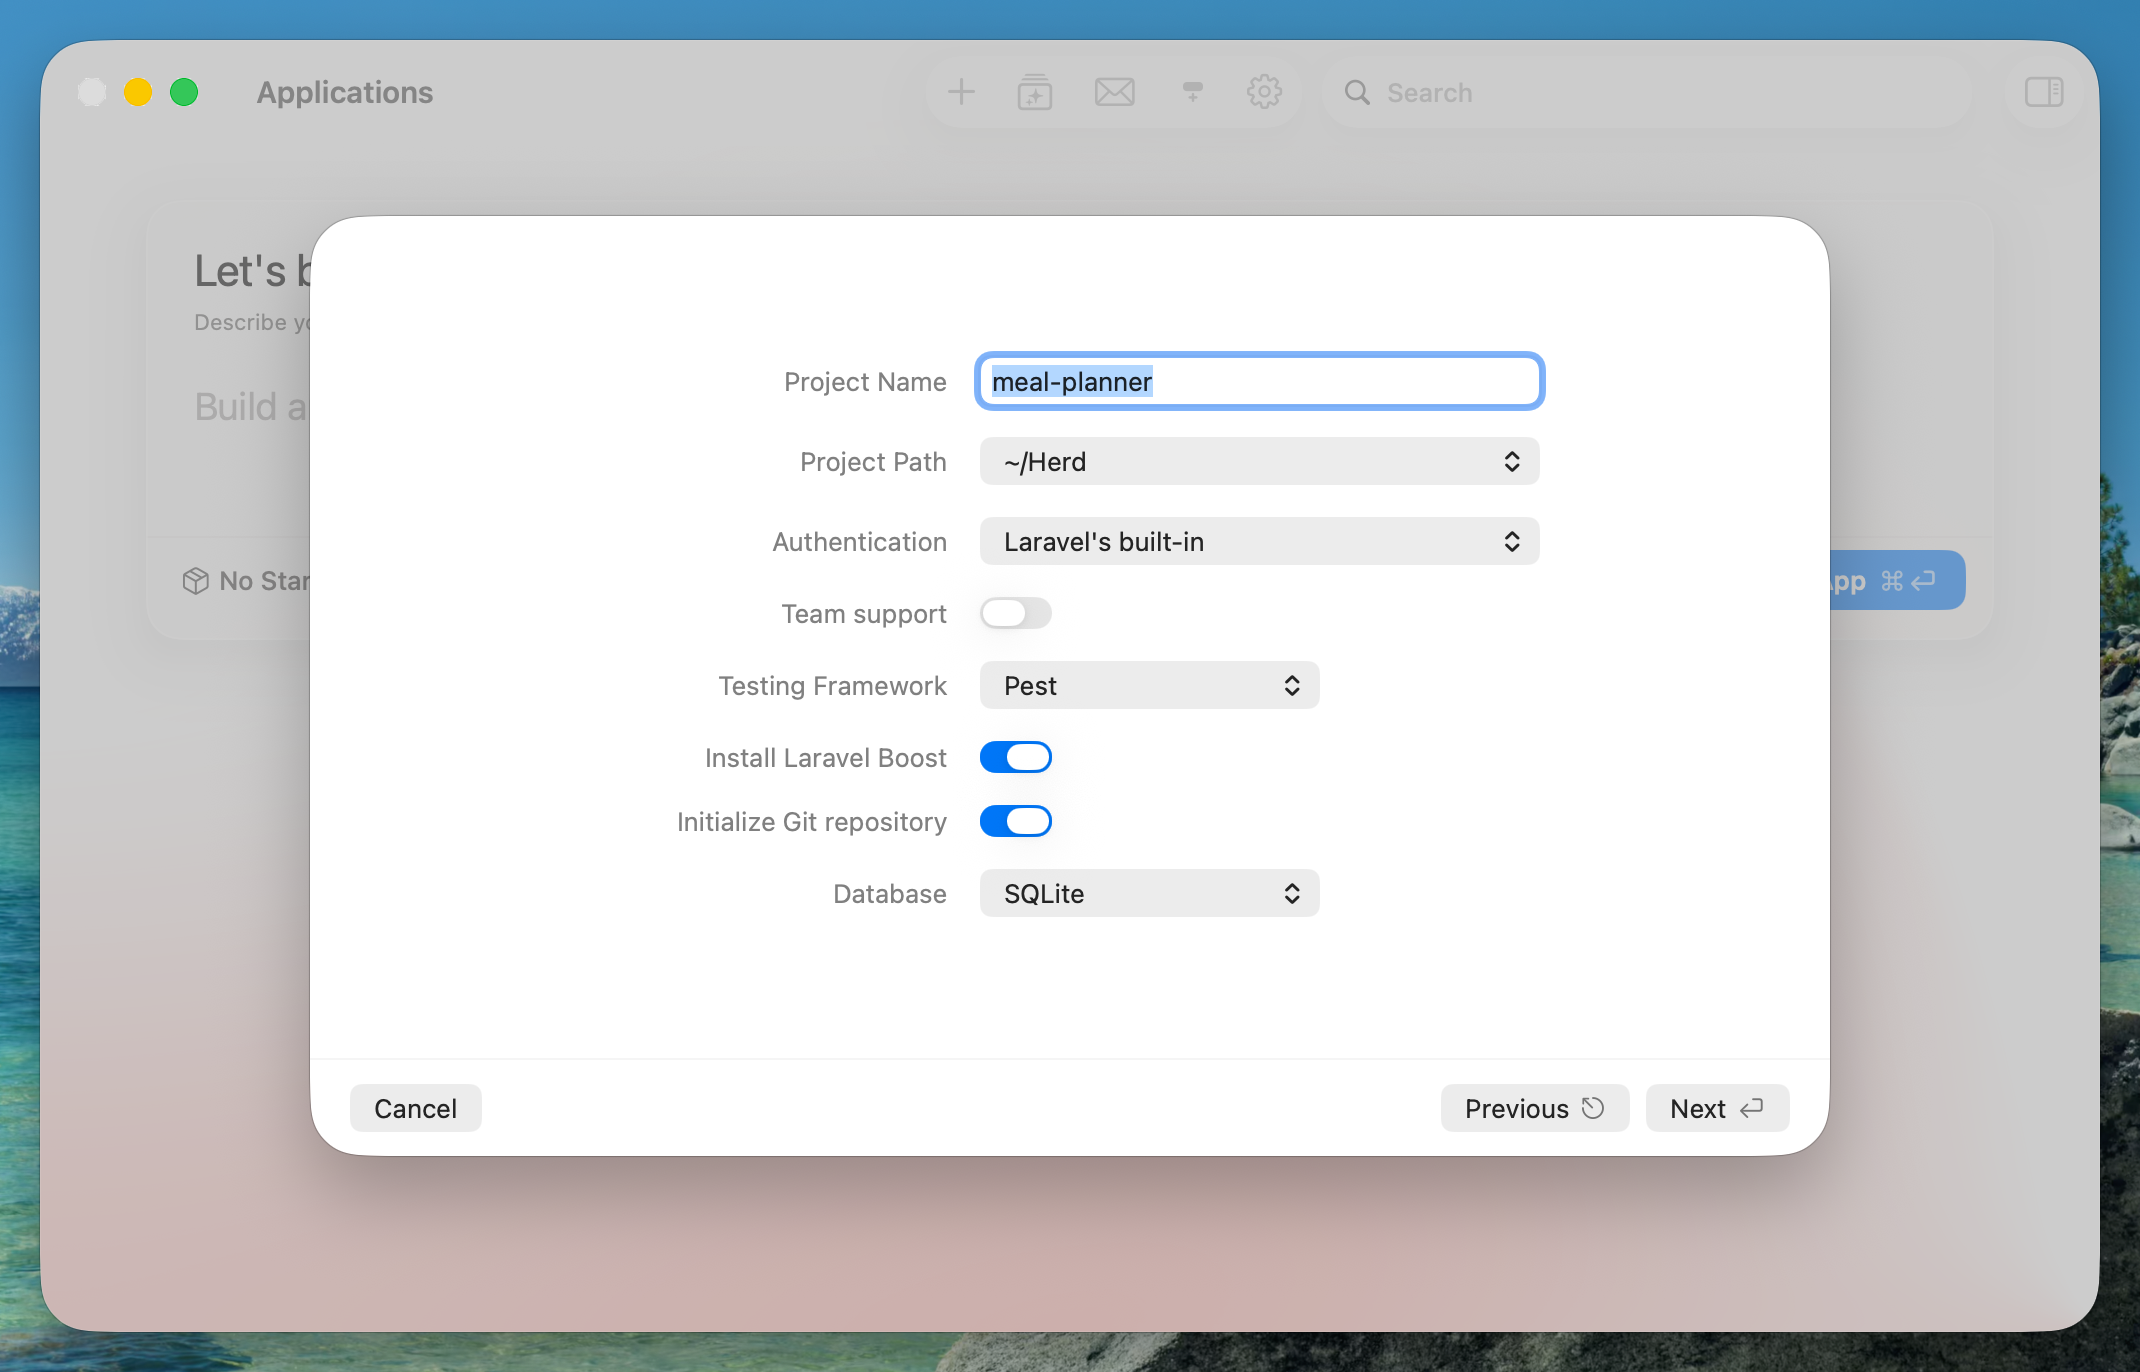Click the No Starter Kit cube icon

point(196,581)
